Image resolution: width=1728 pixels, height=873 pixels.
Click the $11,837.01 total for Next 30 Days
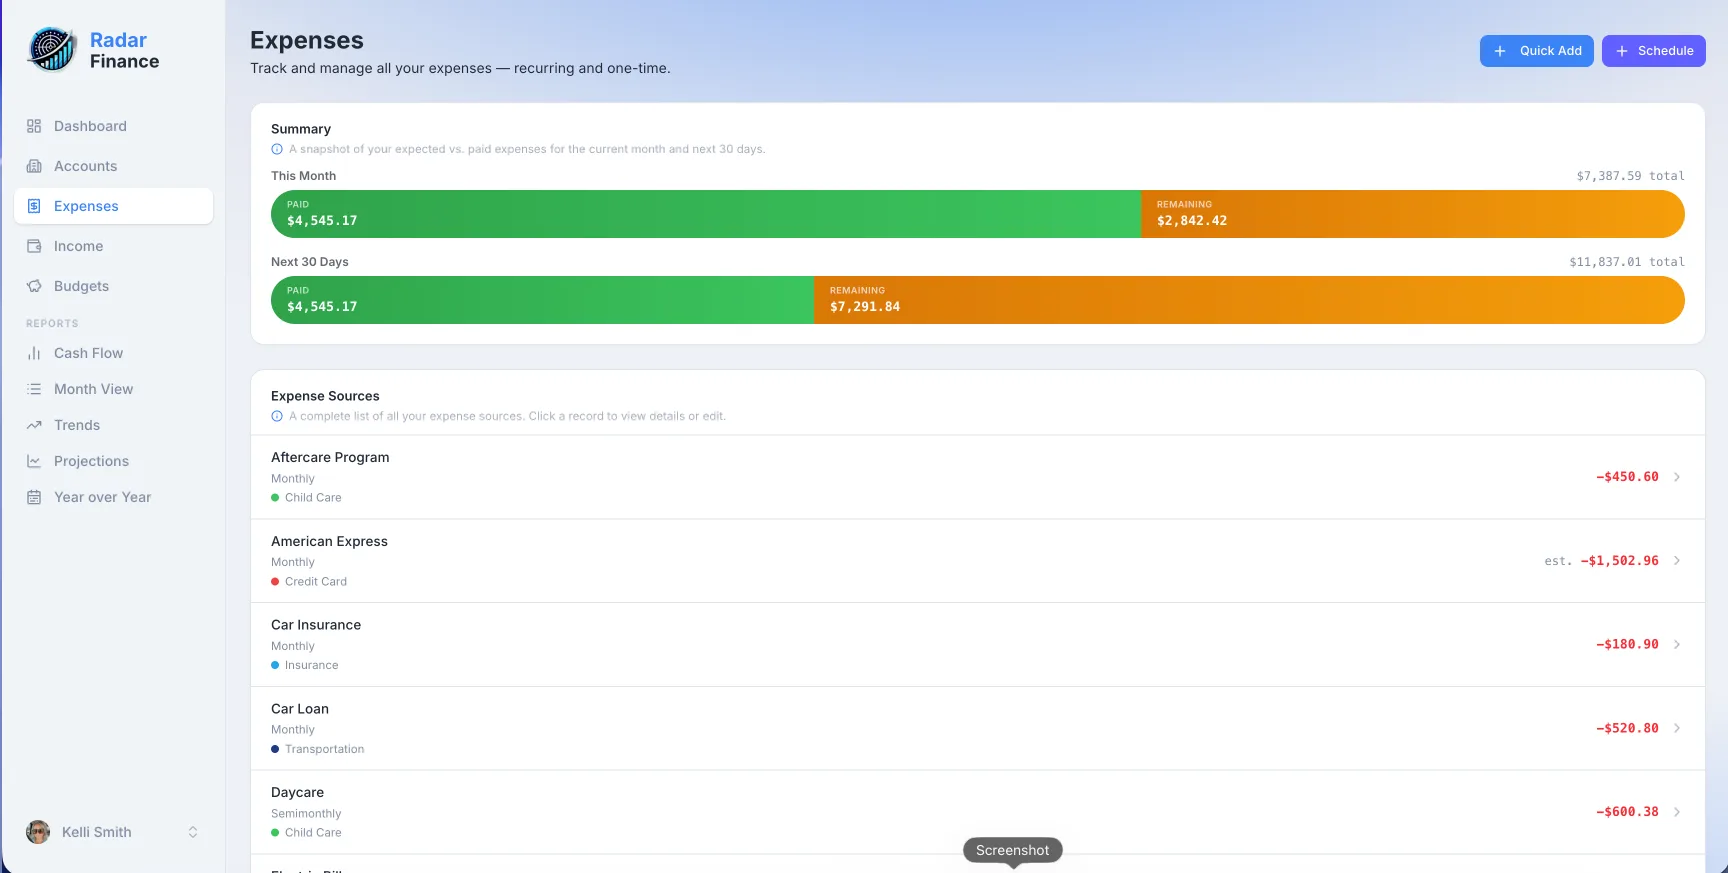(1626, 262)
